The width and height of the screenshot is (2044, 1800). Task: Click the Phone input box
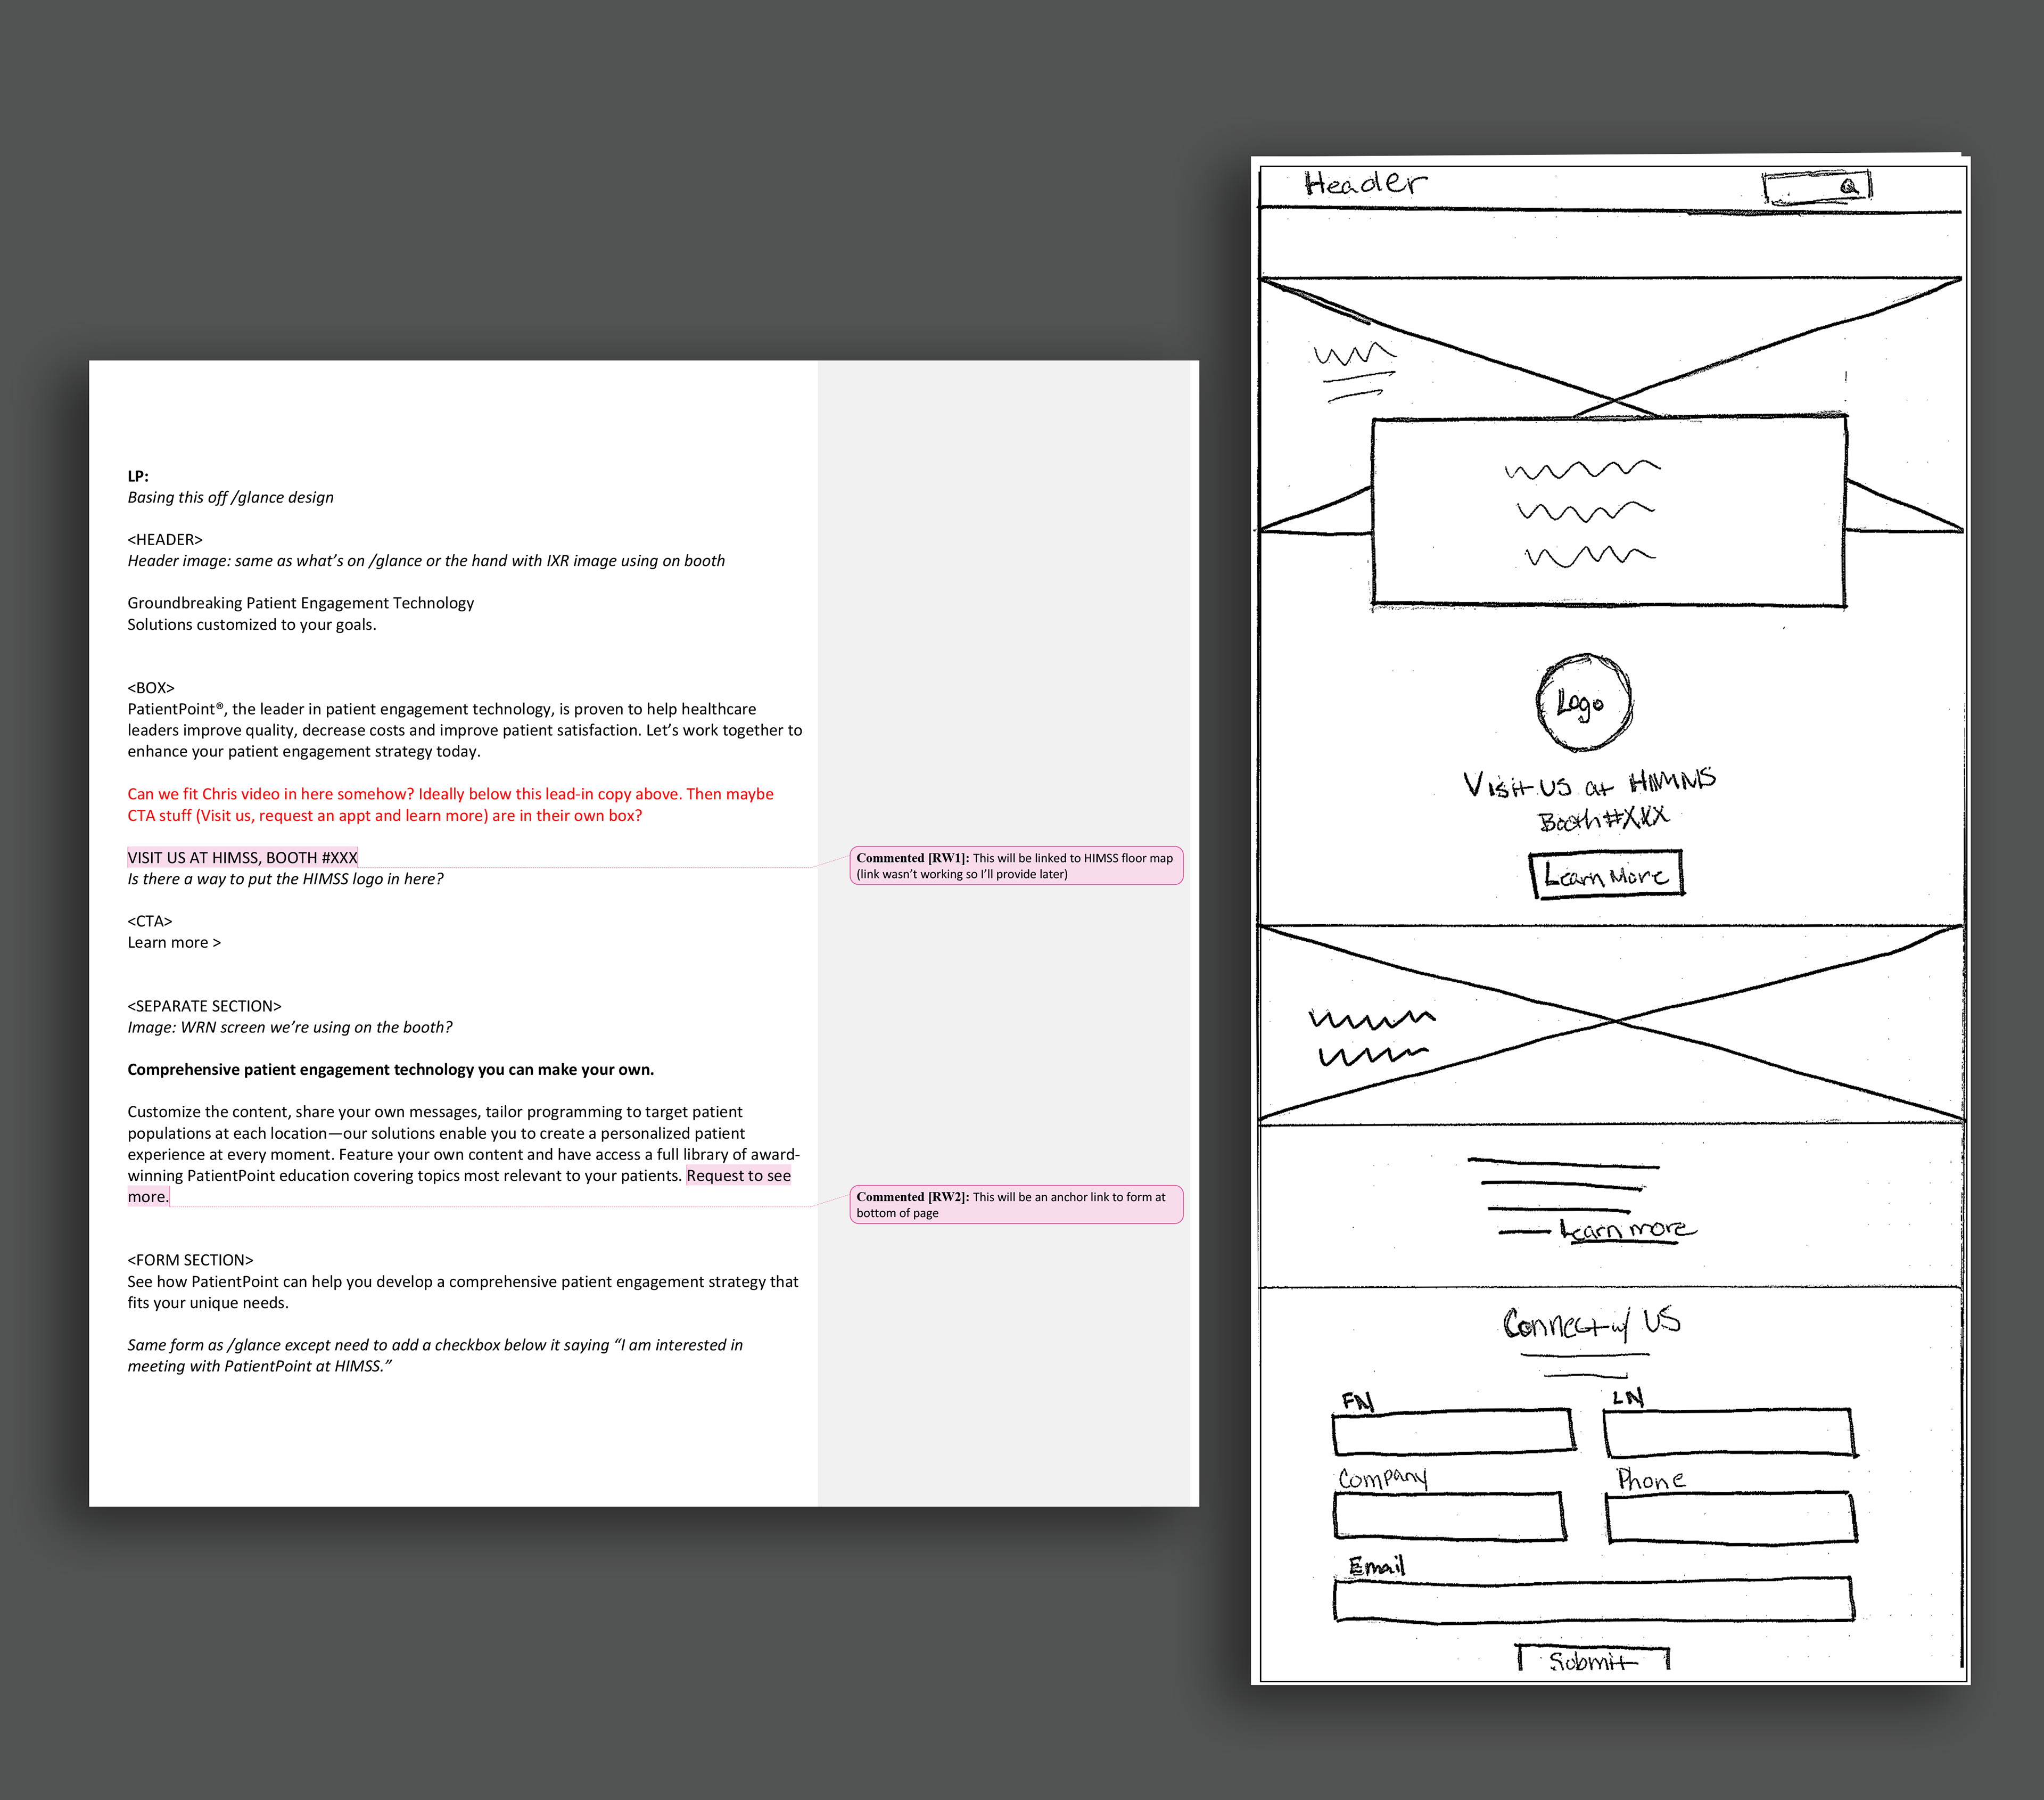(1731, 1517)
